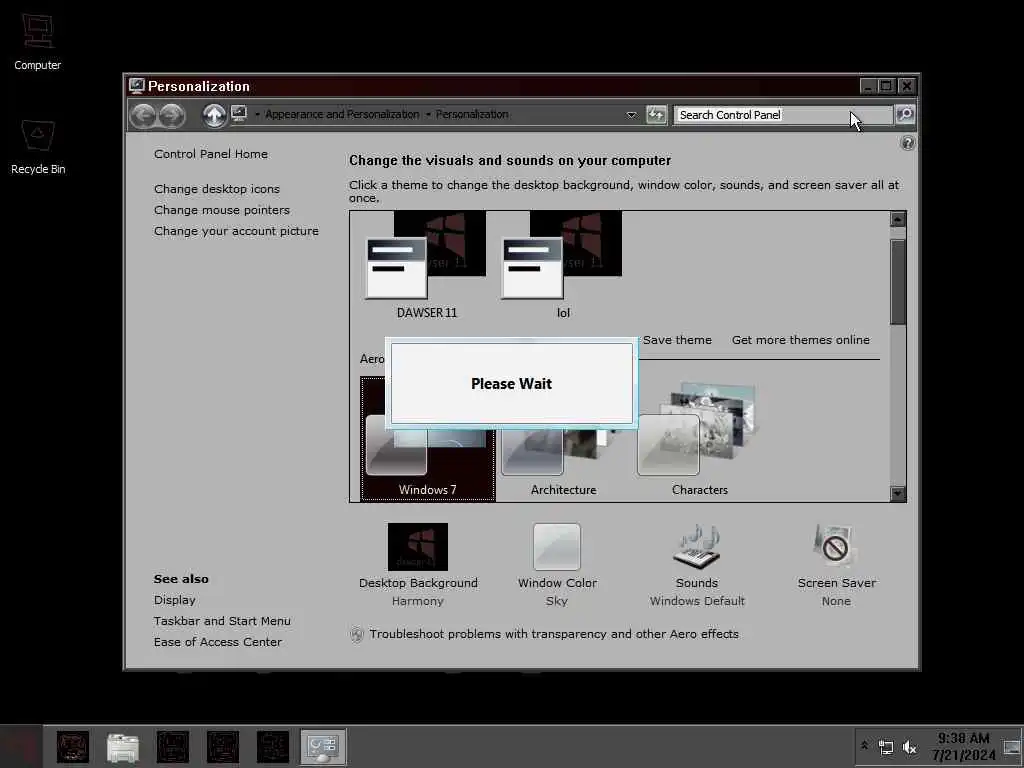Image resolution: width=1024 pixels, height=768 pixels.
Task: Click the Up arrow navigation button
Action: (214, 116)
